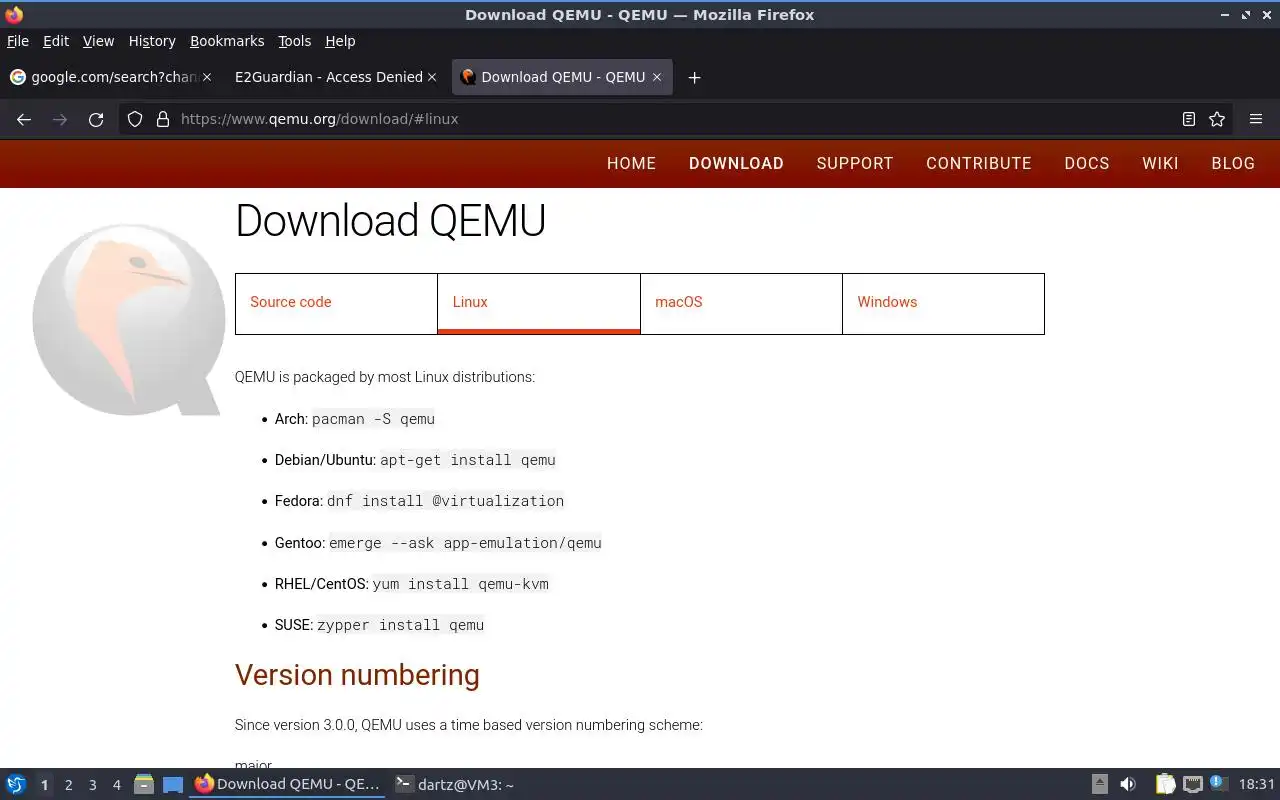Open DOWNLOAD in site navigation
Image resolution: width=1280 pixels, height=800 pixels.
tap(736, 163)
